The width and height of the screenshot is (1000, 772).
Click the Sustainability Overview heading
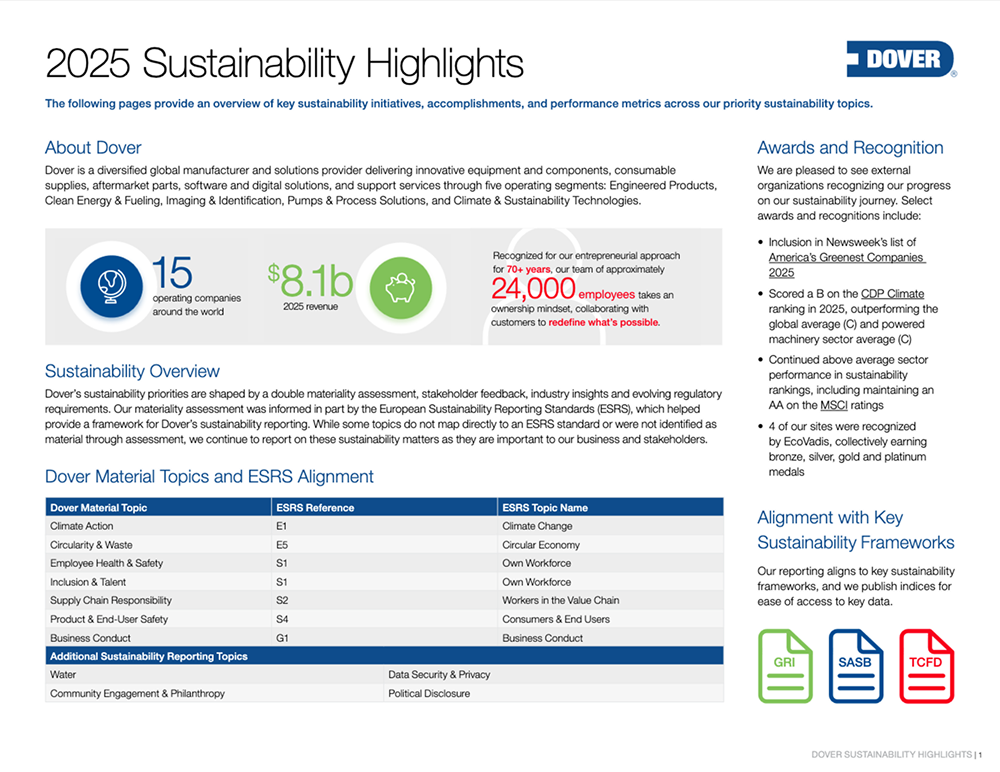coord(132,371)
